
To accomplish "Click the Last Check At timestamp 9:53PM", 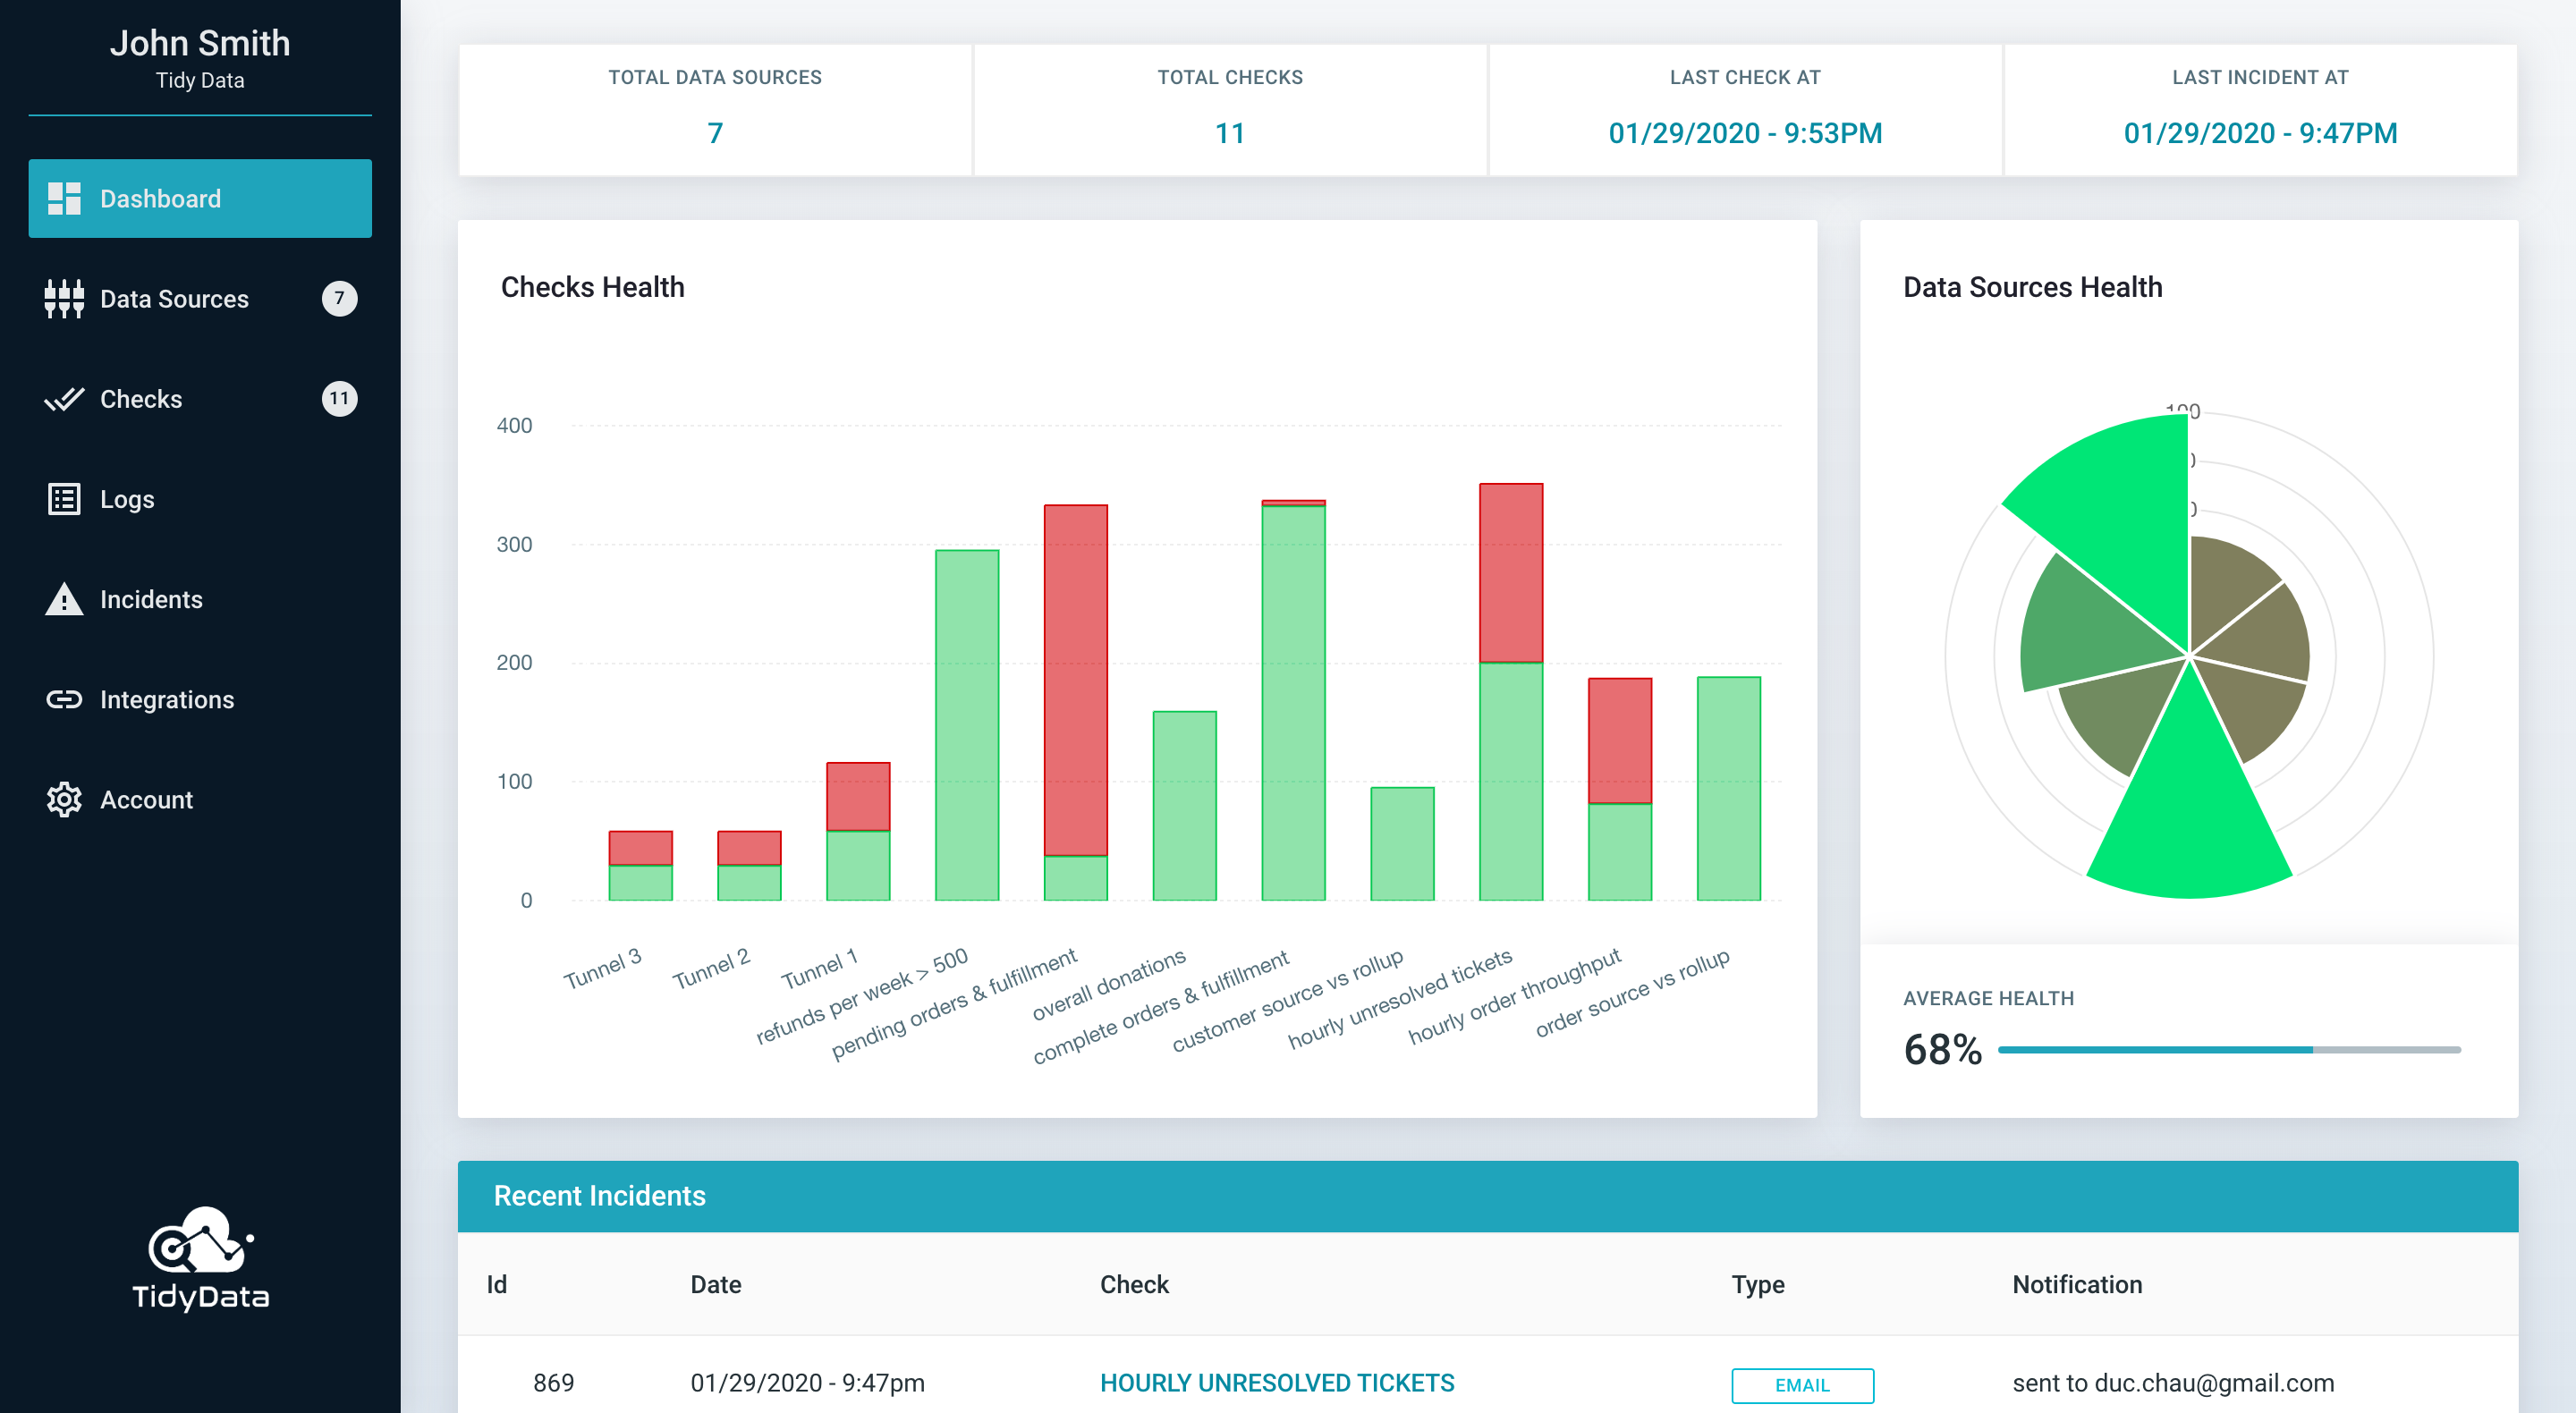I will tap(1745, 133).
